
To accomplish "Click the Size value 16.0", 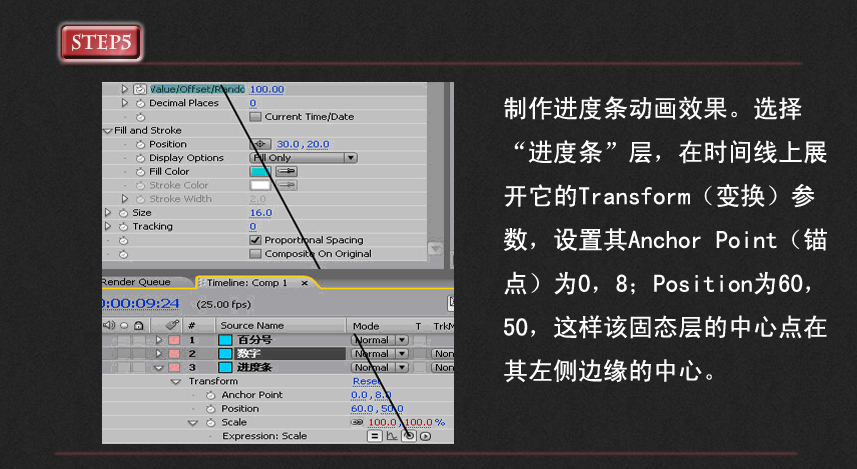I will 261,213.
